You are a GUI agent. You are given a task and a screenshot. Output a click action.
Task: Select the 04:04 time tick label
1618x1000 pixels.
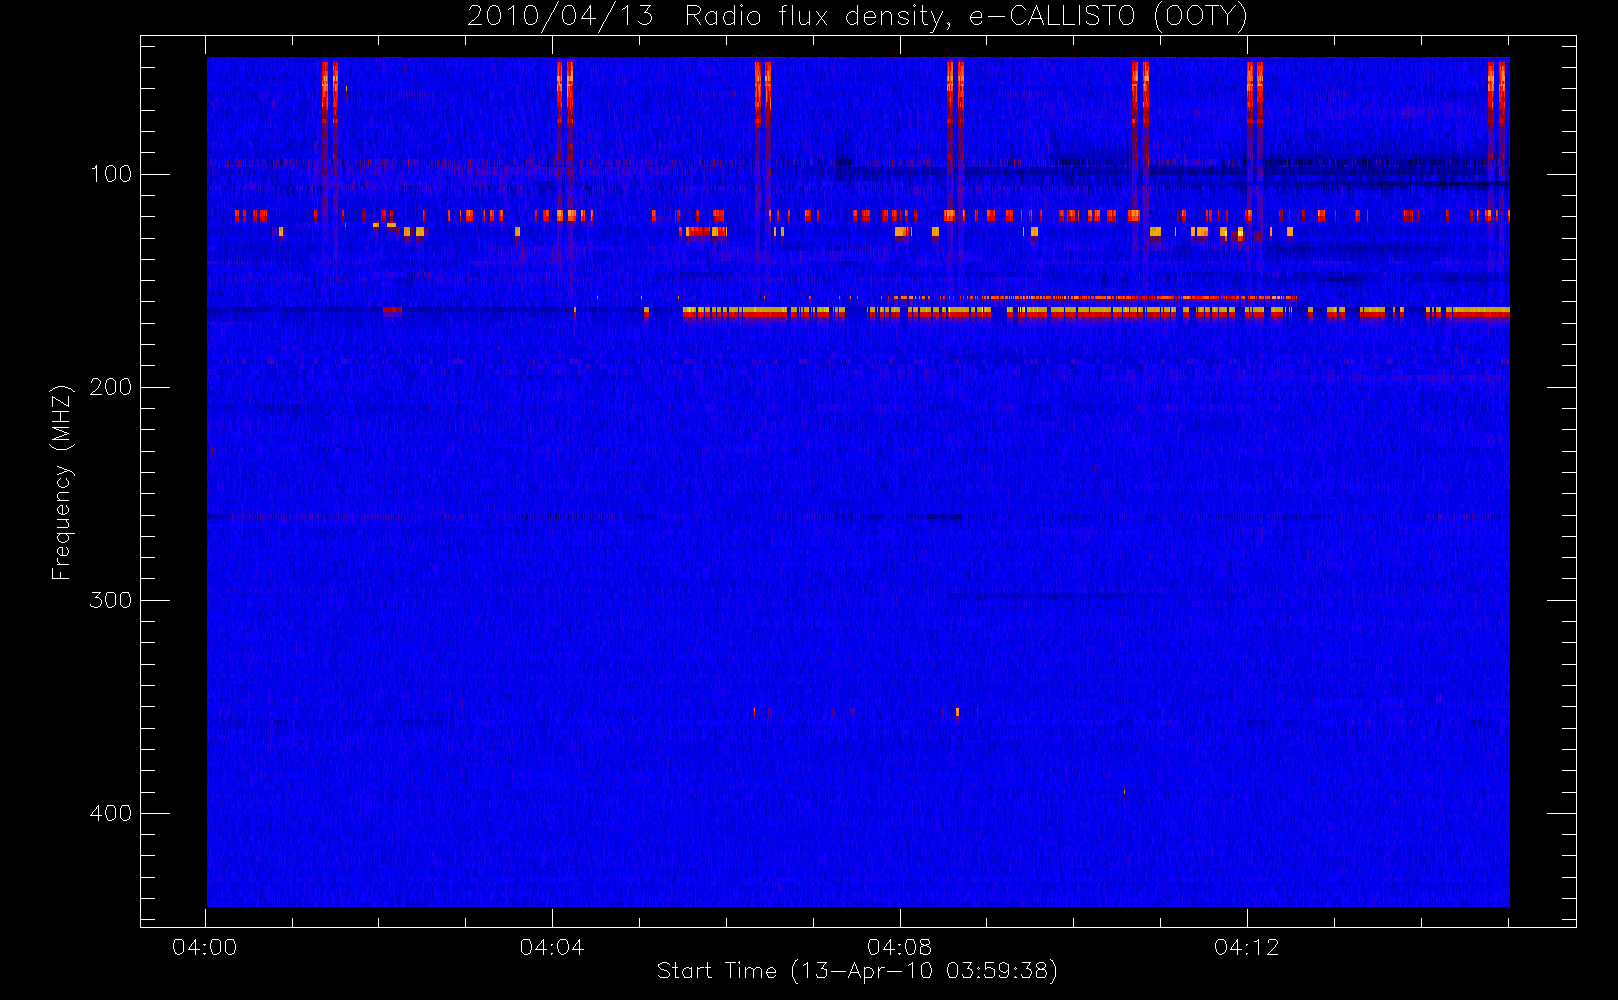pos(552,947)
